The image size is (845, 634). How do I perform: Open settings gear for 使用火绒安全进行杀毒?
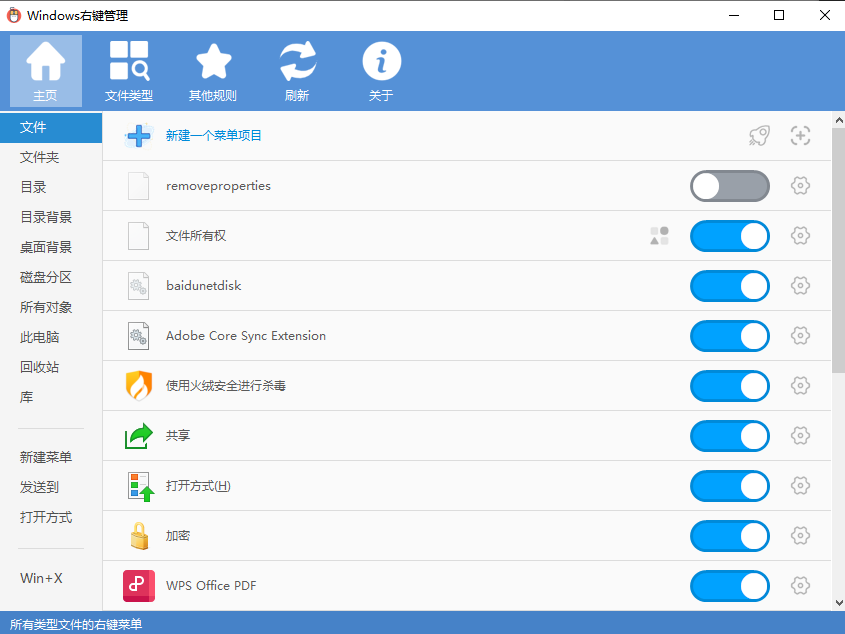[800, 386]
